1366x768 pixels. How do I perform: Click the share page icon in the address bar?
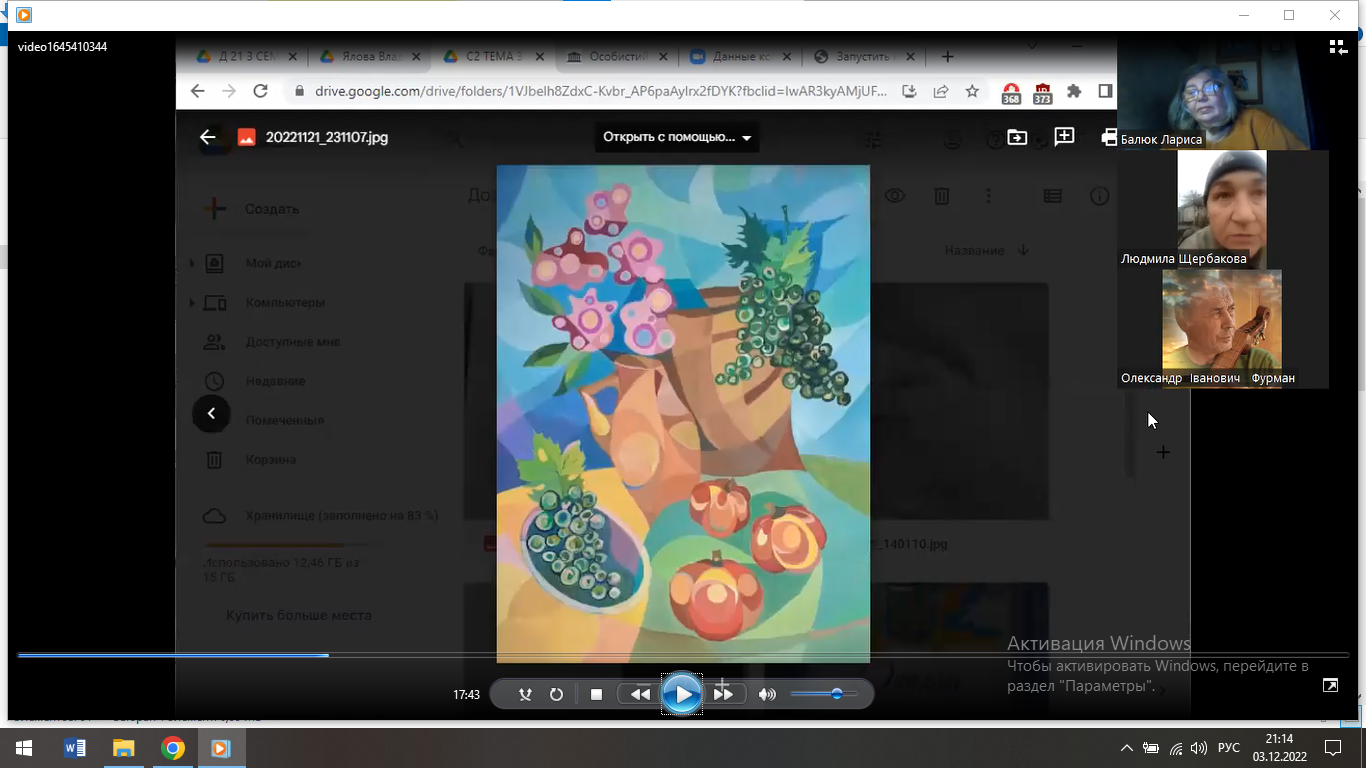(x=941, y=91)
